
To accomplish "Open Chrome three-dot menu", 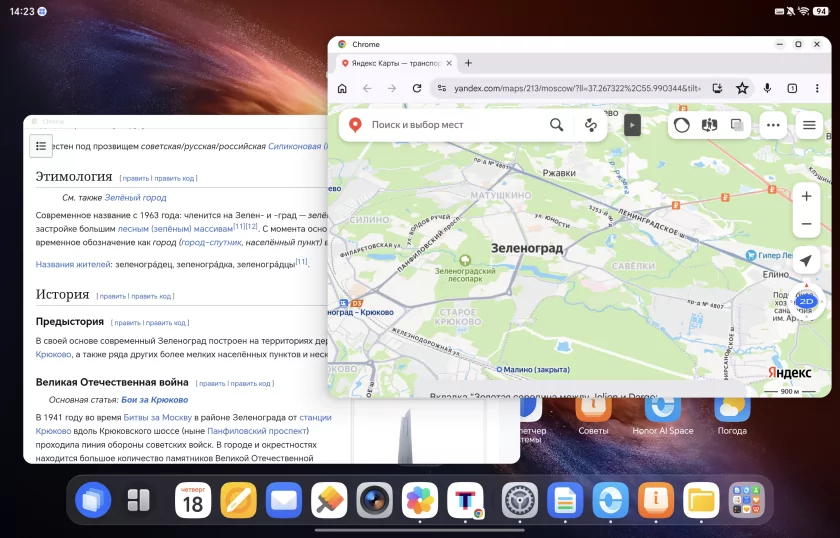I will (x=817, y=88).
